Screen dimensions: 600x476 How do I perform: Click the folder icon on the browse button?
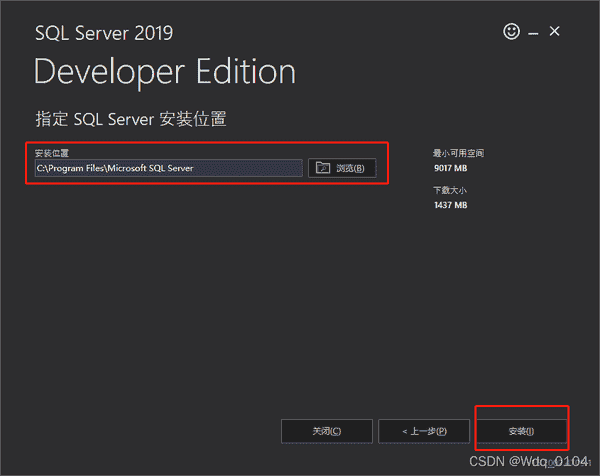(322, 168)
